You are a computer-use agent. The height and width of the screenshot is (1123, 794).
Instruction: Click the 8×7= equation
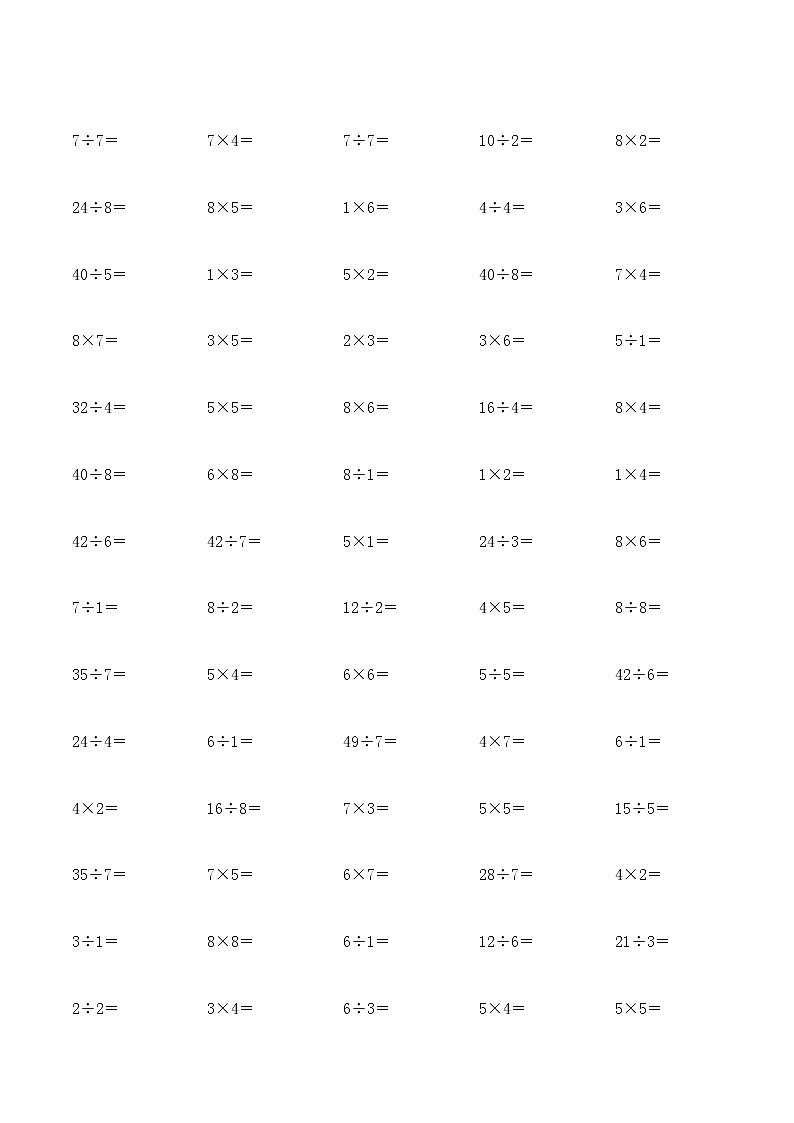pyautogui.click(x=94, y=341)
